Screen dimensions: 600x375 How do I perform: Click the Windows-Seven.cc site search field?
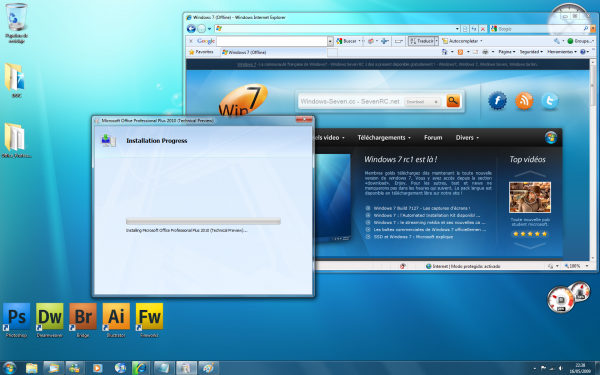click(350, 102)
